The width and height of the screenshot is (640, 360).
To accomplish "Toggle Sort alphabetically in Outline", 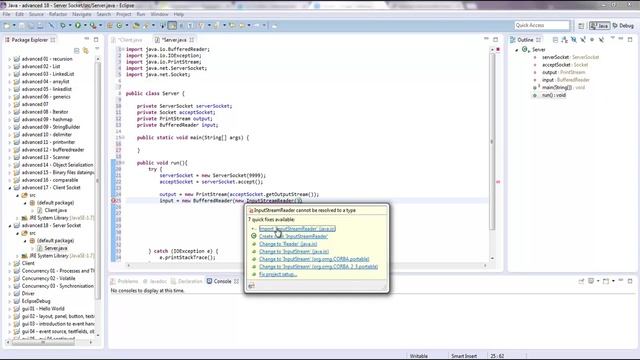I will click(x=564, y=40).
